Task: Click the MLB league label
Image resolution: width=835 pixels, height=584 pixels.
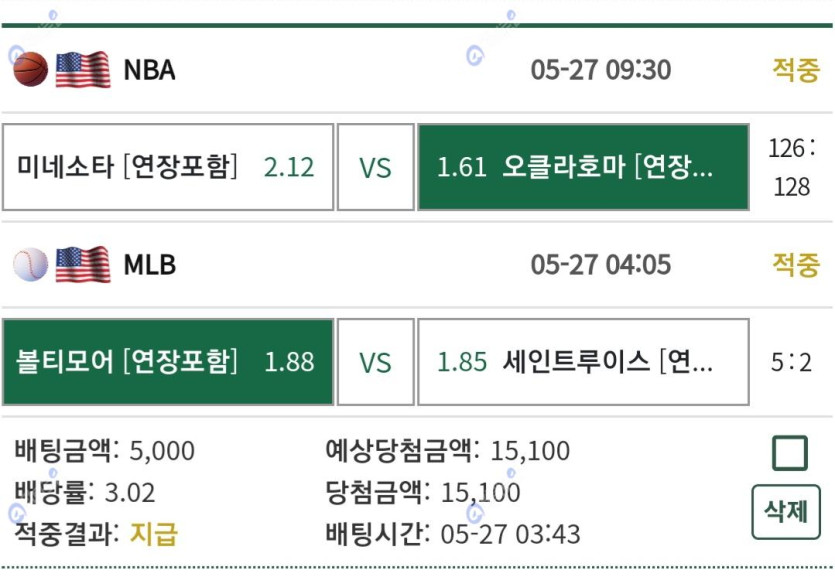Action: pyautogui.click(x=150, y=265)
